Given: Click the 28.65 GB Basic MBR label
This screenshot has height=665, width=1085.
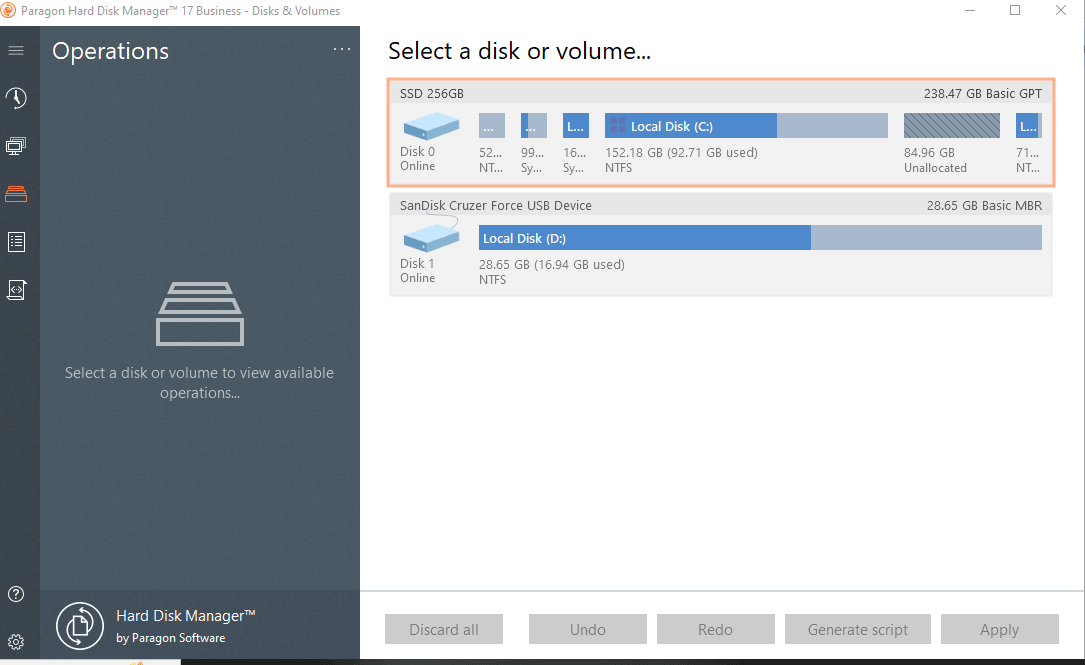Looking at the screenshot, I should click(x=984, y=206).
